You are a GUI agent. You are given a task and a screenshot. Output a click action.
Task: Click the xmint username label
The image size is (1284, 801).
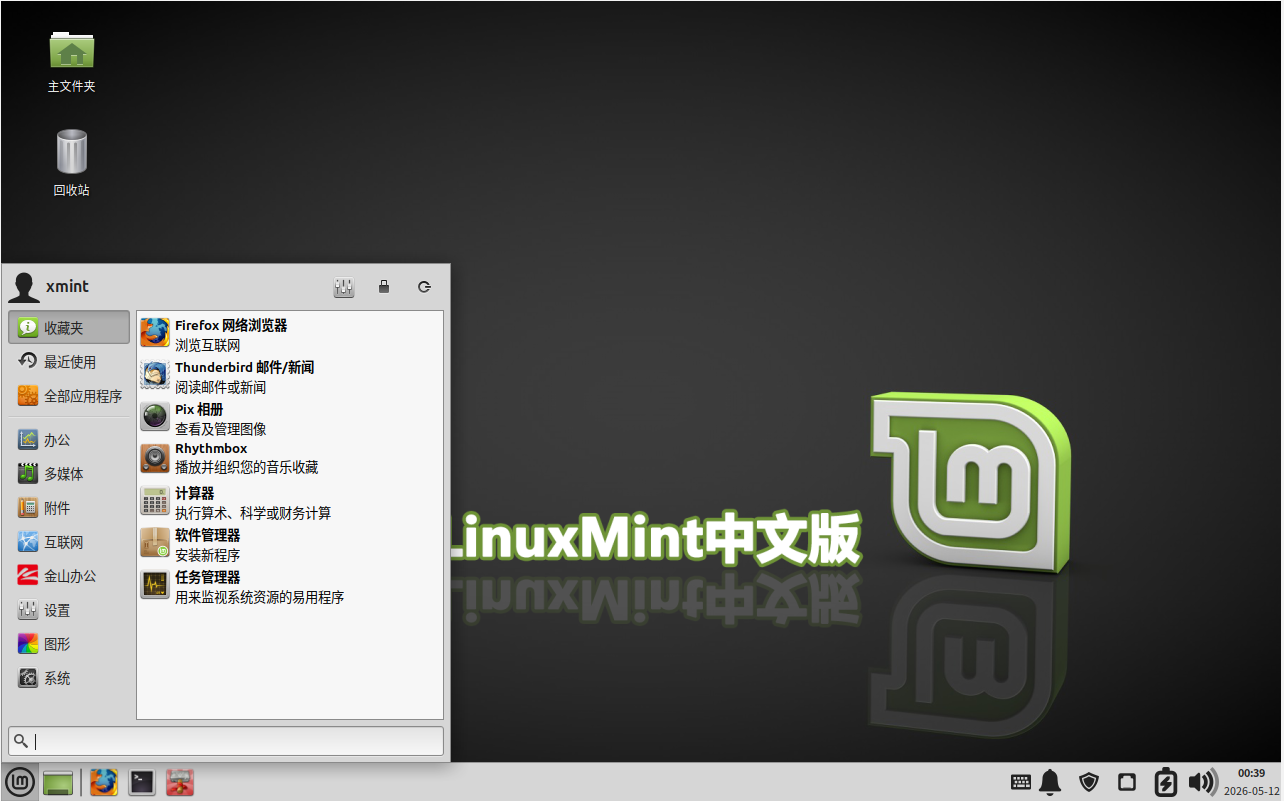pyautogui.click(x=67, y=286)
